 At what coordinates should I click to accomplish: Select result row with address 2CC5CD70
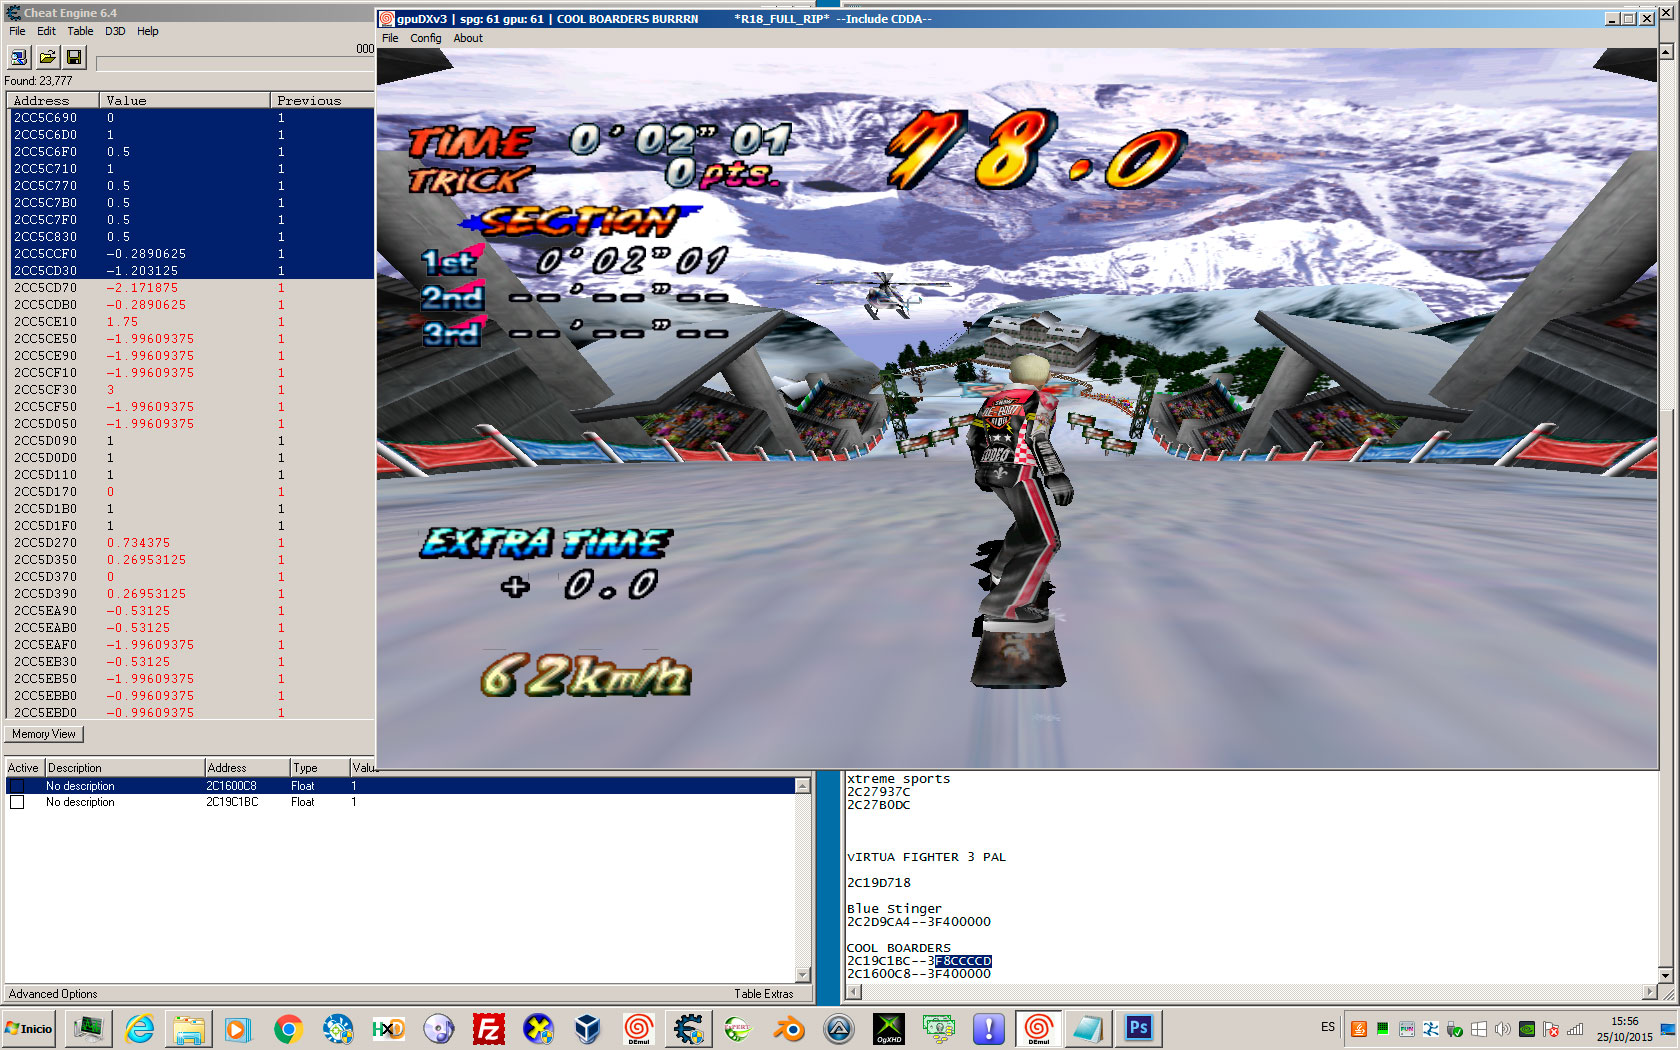pyautogui.click(x=191, y=288)
